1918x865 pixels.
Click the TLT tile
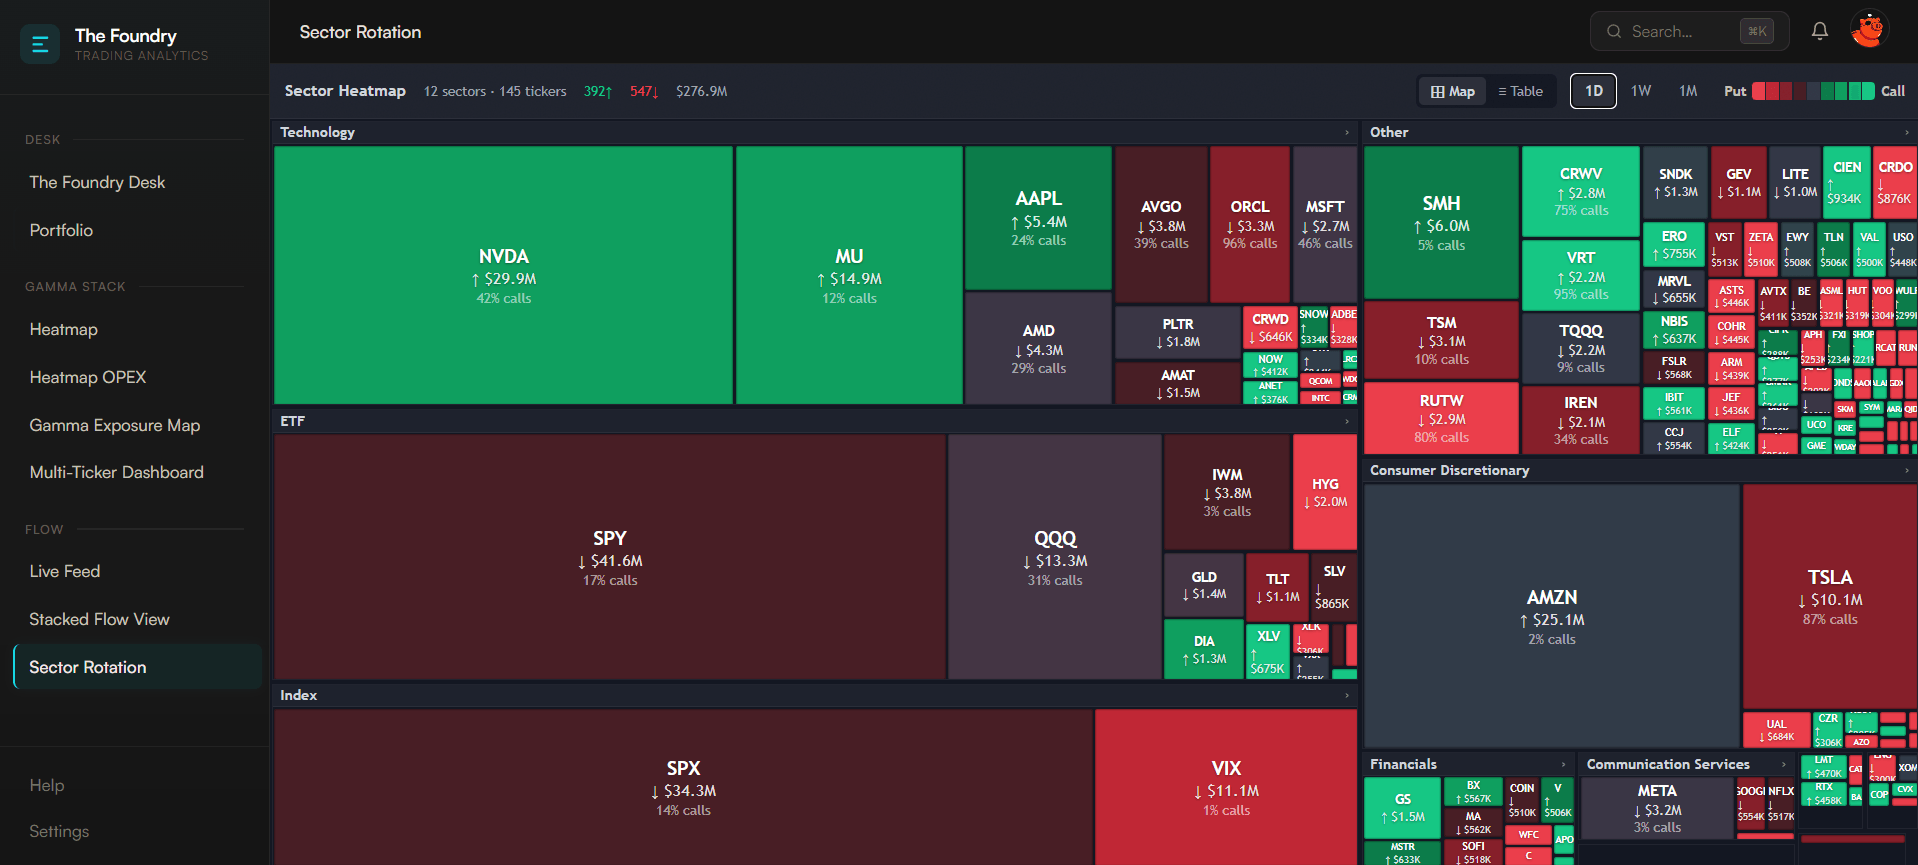click(1277, 586)
